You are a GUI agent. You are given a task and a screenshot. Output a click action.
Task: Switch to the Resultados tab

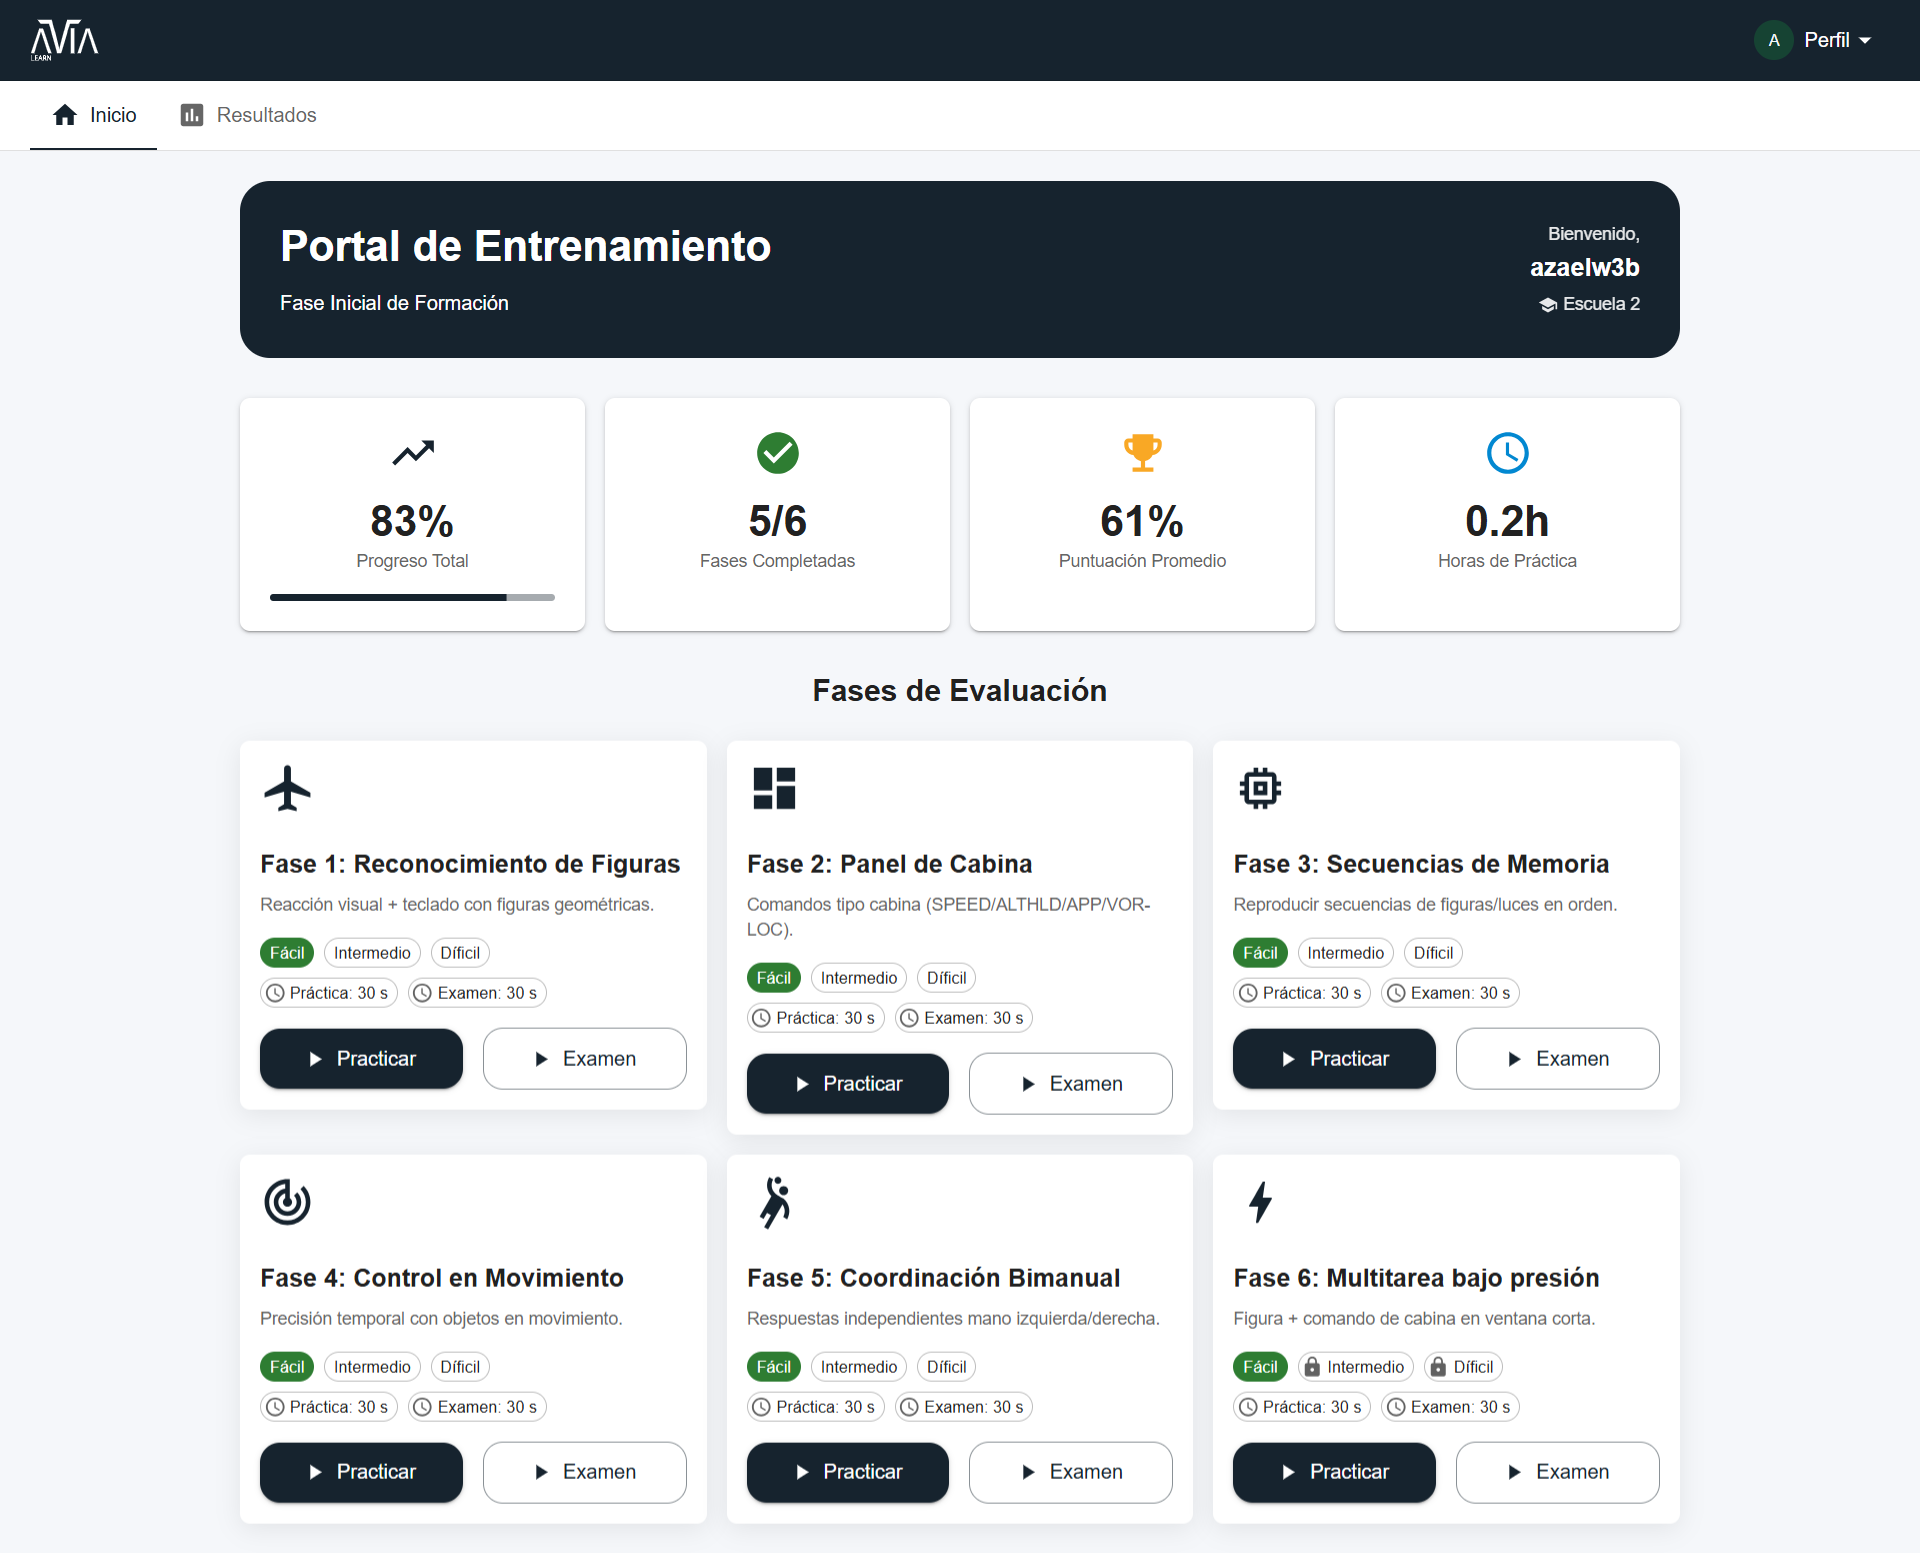click(x=247, y=115)
